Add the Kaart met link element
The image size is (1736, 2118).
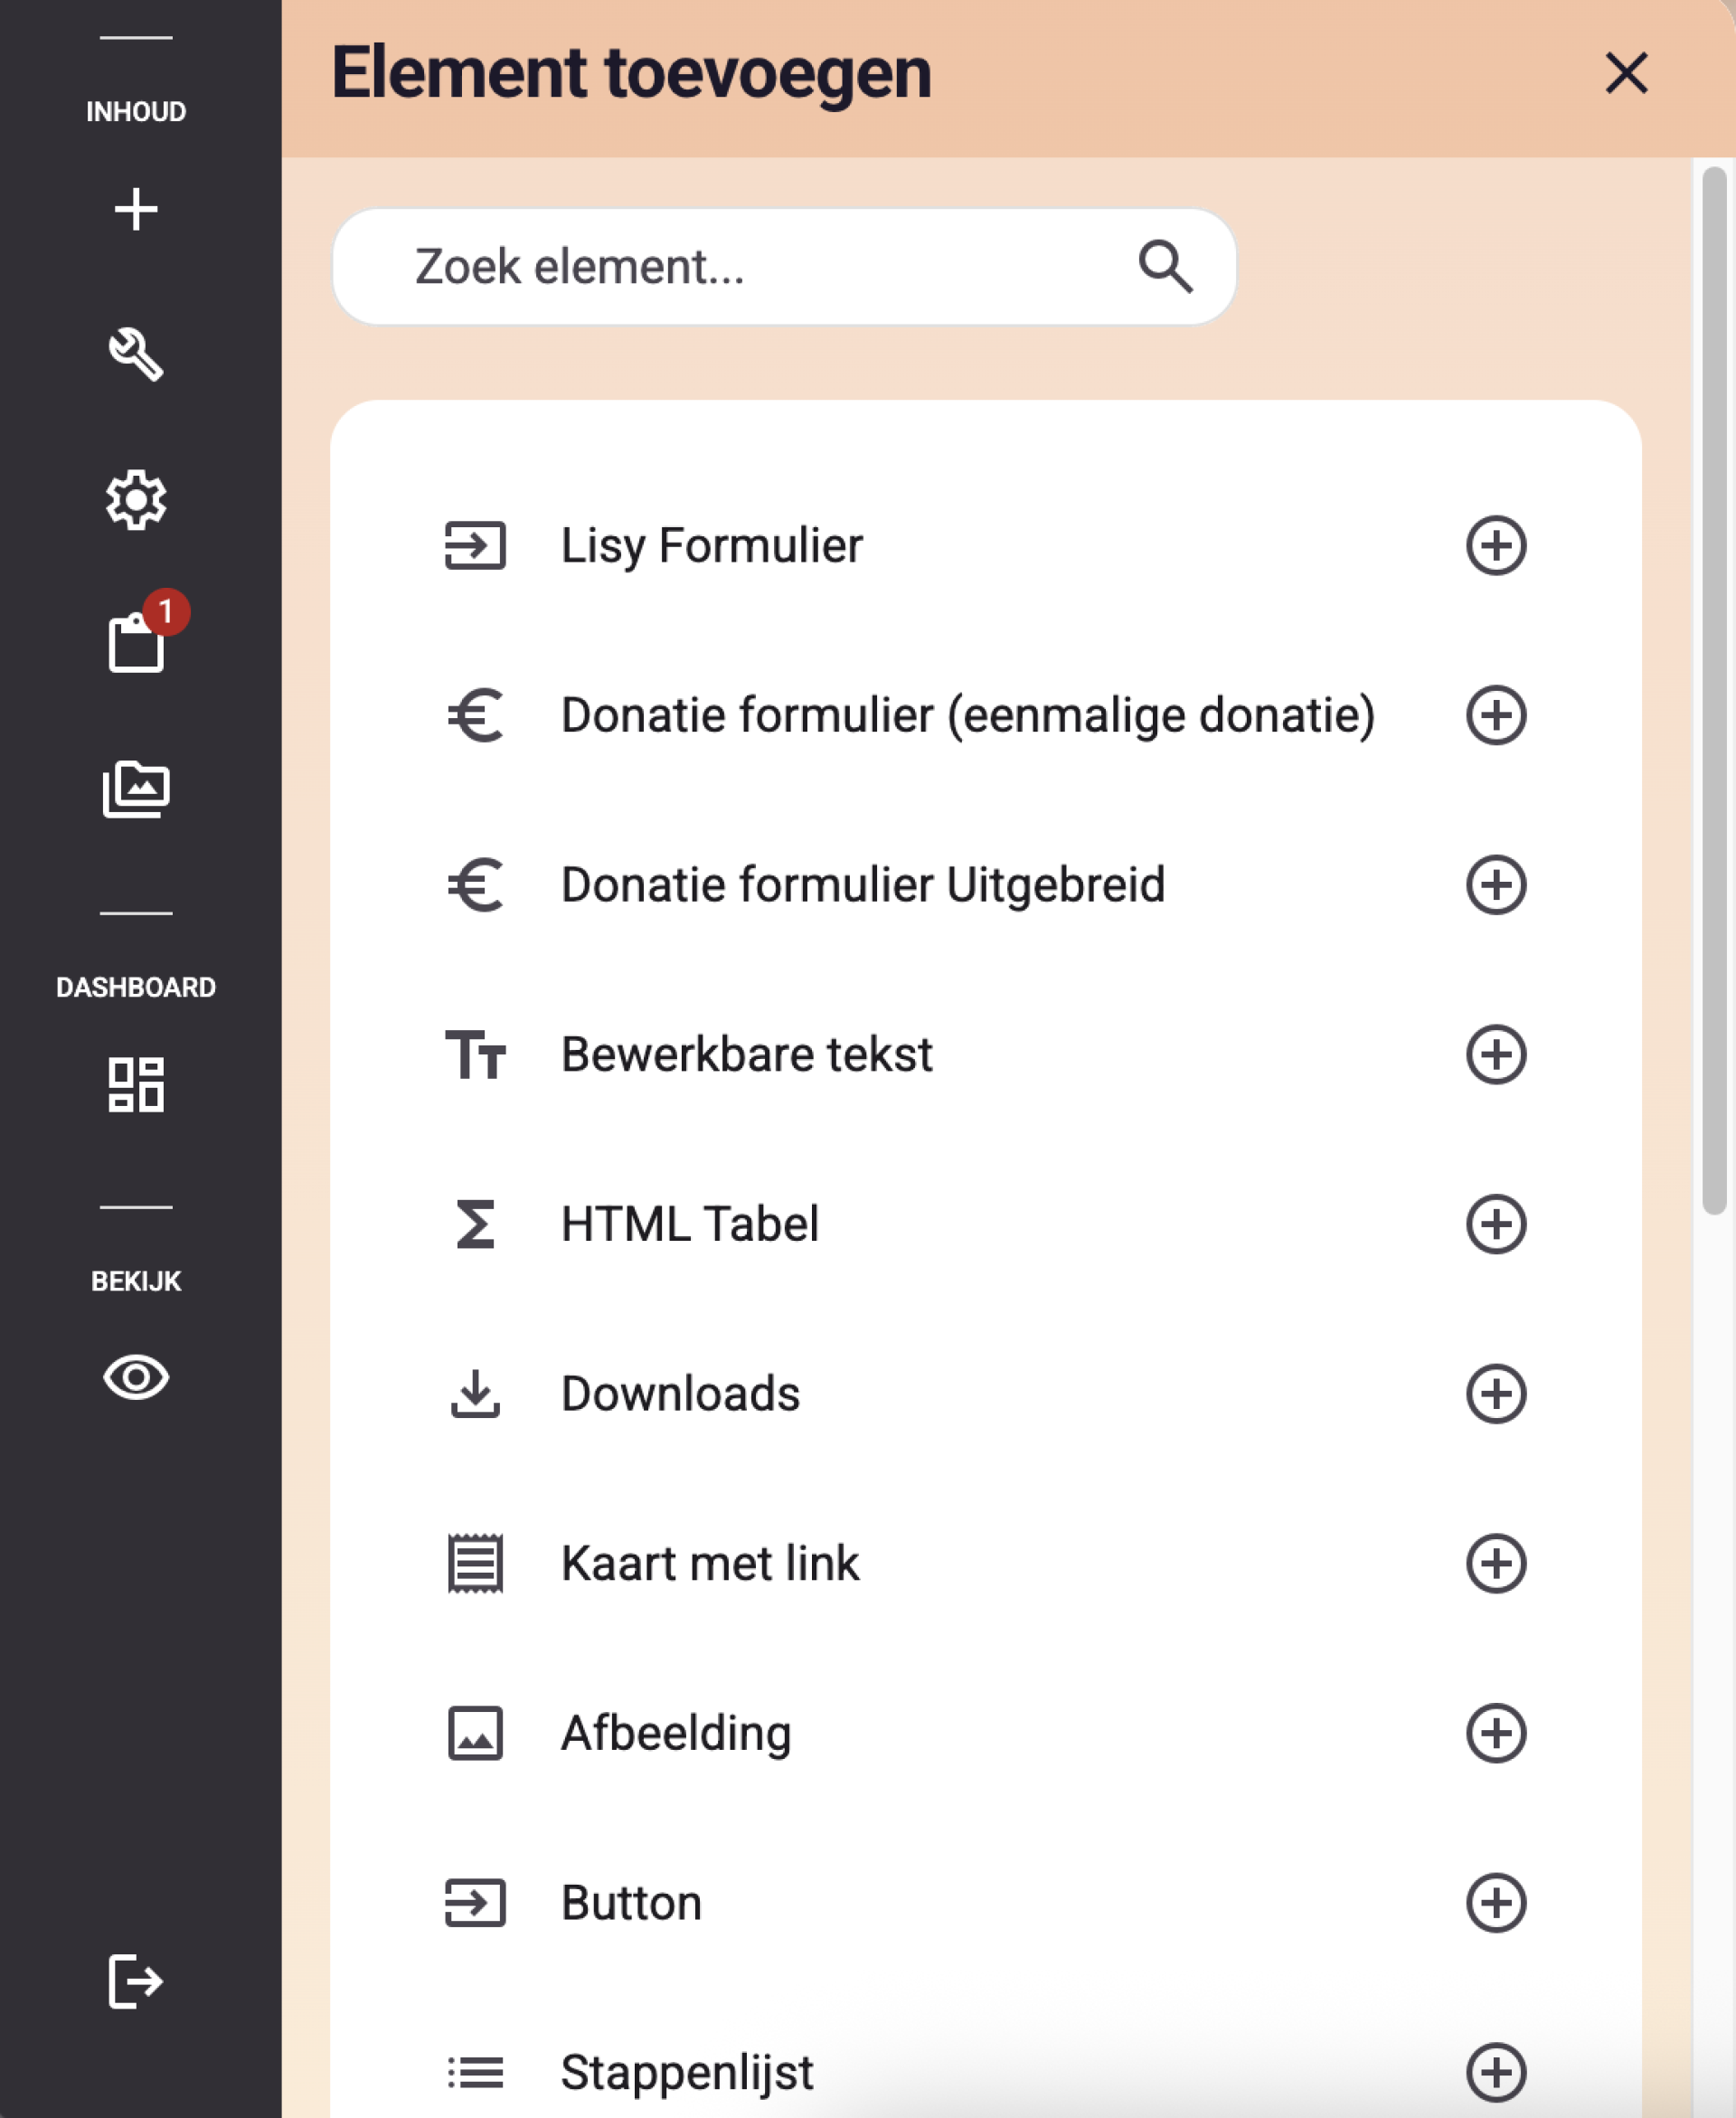pos(1496,1563)
